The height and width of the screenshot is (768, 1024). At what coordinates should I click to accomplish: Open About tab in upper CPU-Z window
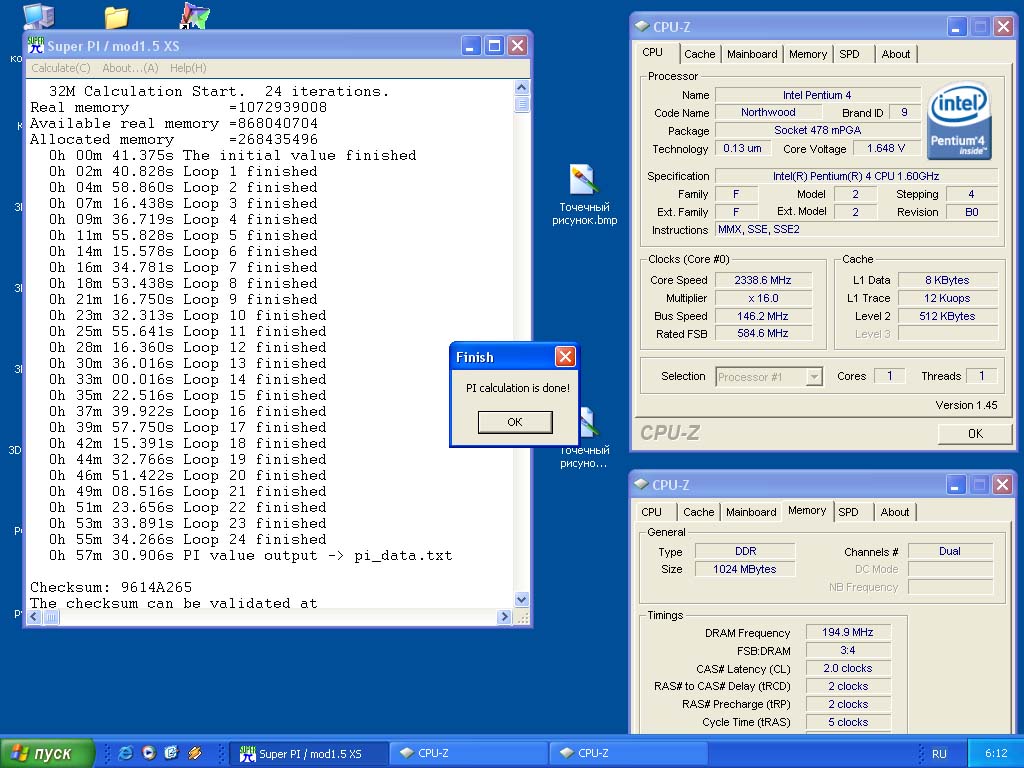[895, 54]
